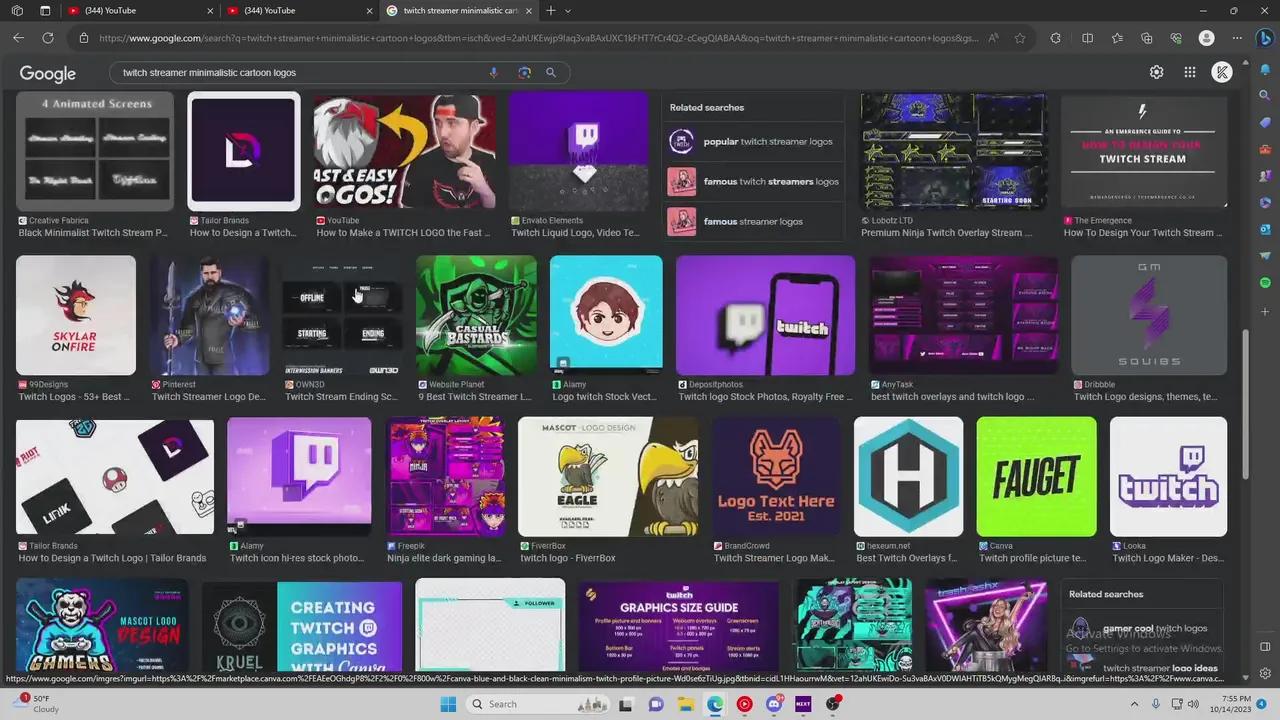
Task: Open the hexagon H logo image
Action: [908, 477]
